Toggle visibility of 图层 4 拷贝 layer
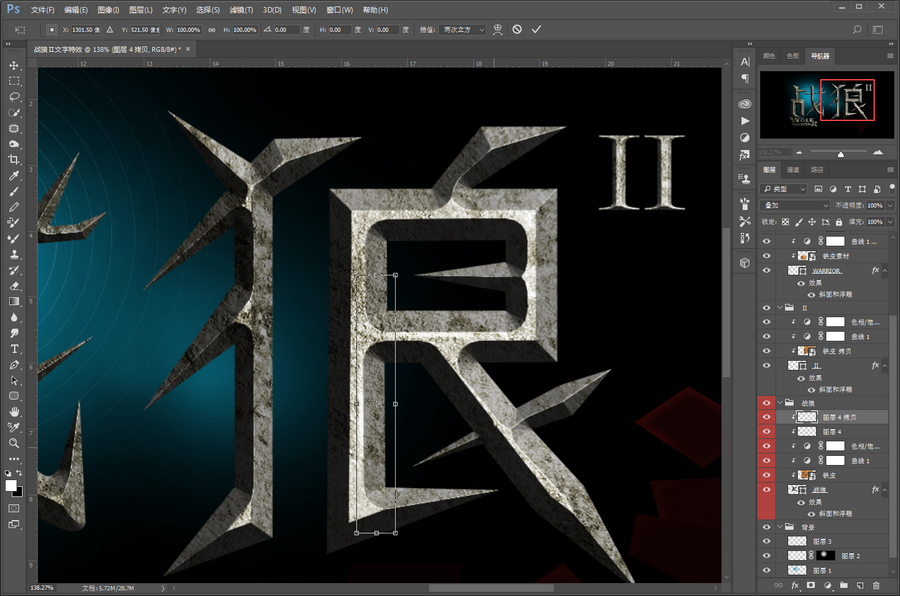 tap(767, 416)
